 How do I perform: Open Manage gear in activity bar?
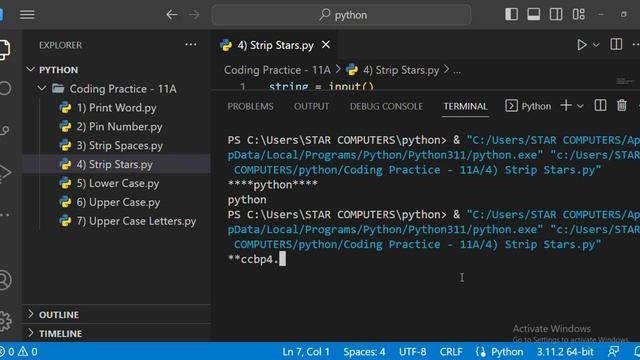coord(5,321)
